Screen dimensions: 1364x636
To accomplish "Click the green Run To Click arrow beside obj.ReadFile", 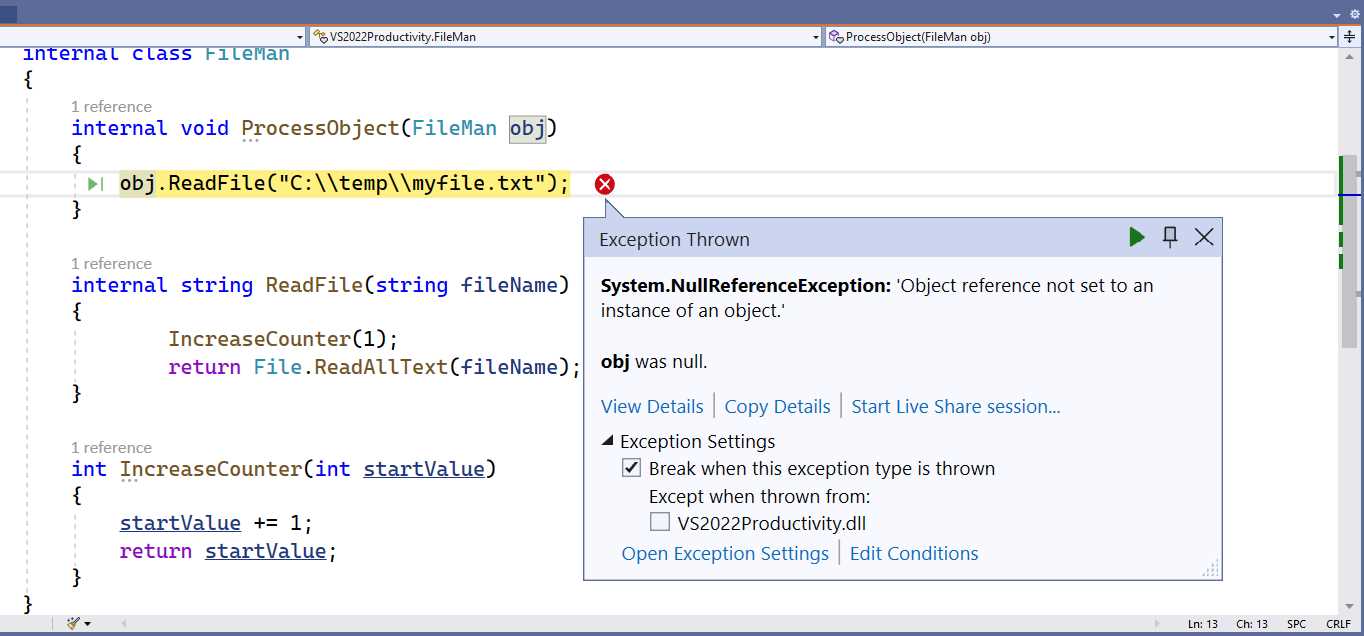I will [x=95, y=184].
